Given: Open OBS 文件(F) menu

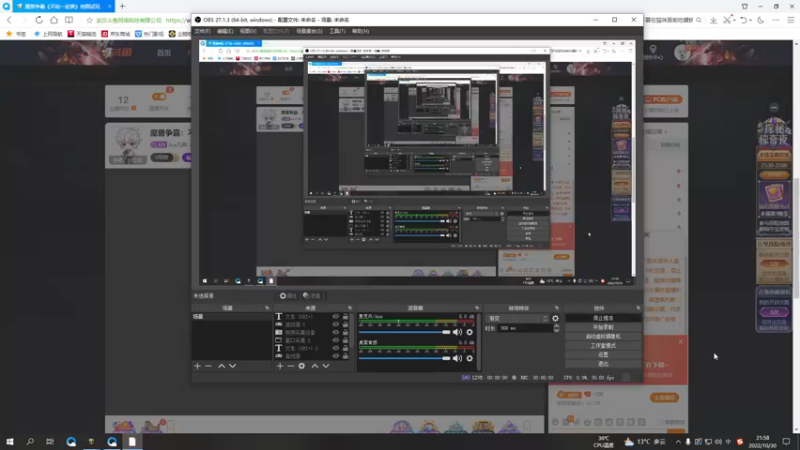Looking at the screenshot, I should [203, 31].
